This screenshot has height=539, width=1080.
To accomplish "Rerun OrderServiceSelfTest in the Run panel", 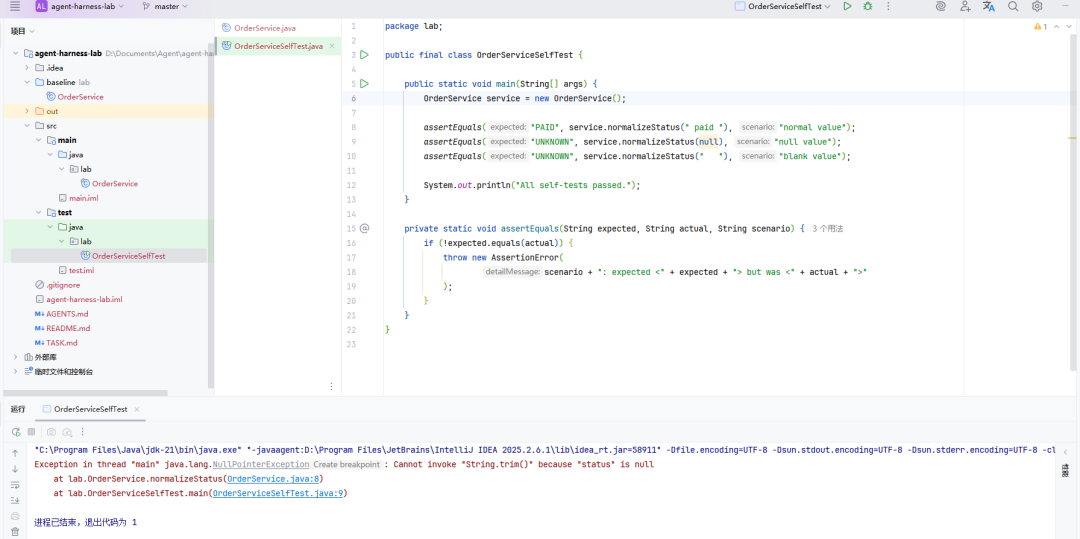I will coord(16,432).
